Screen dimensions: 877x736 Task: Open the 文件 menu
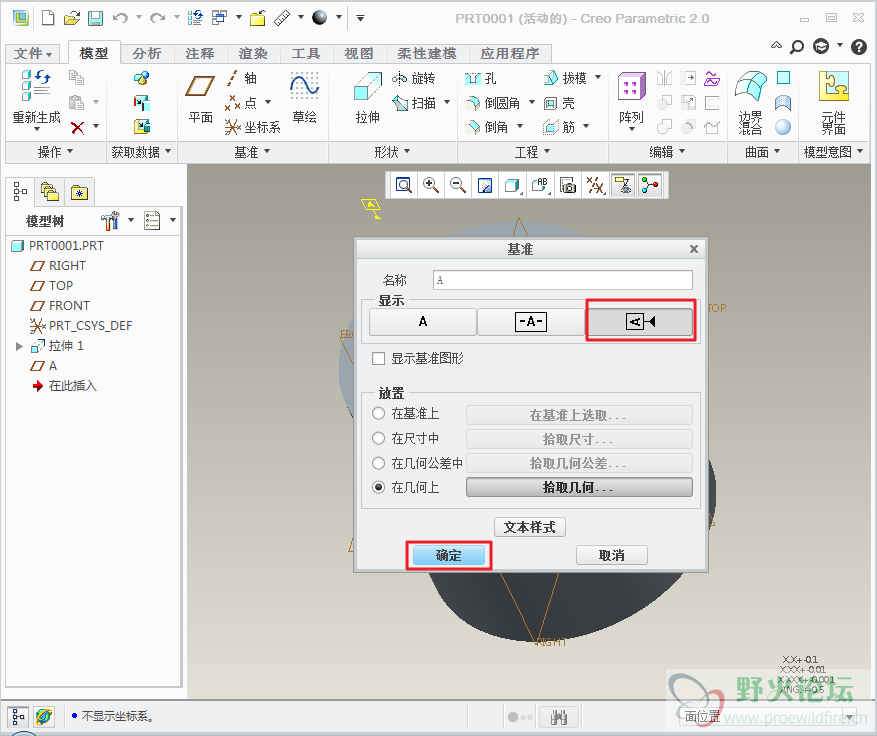32,54
